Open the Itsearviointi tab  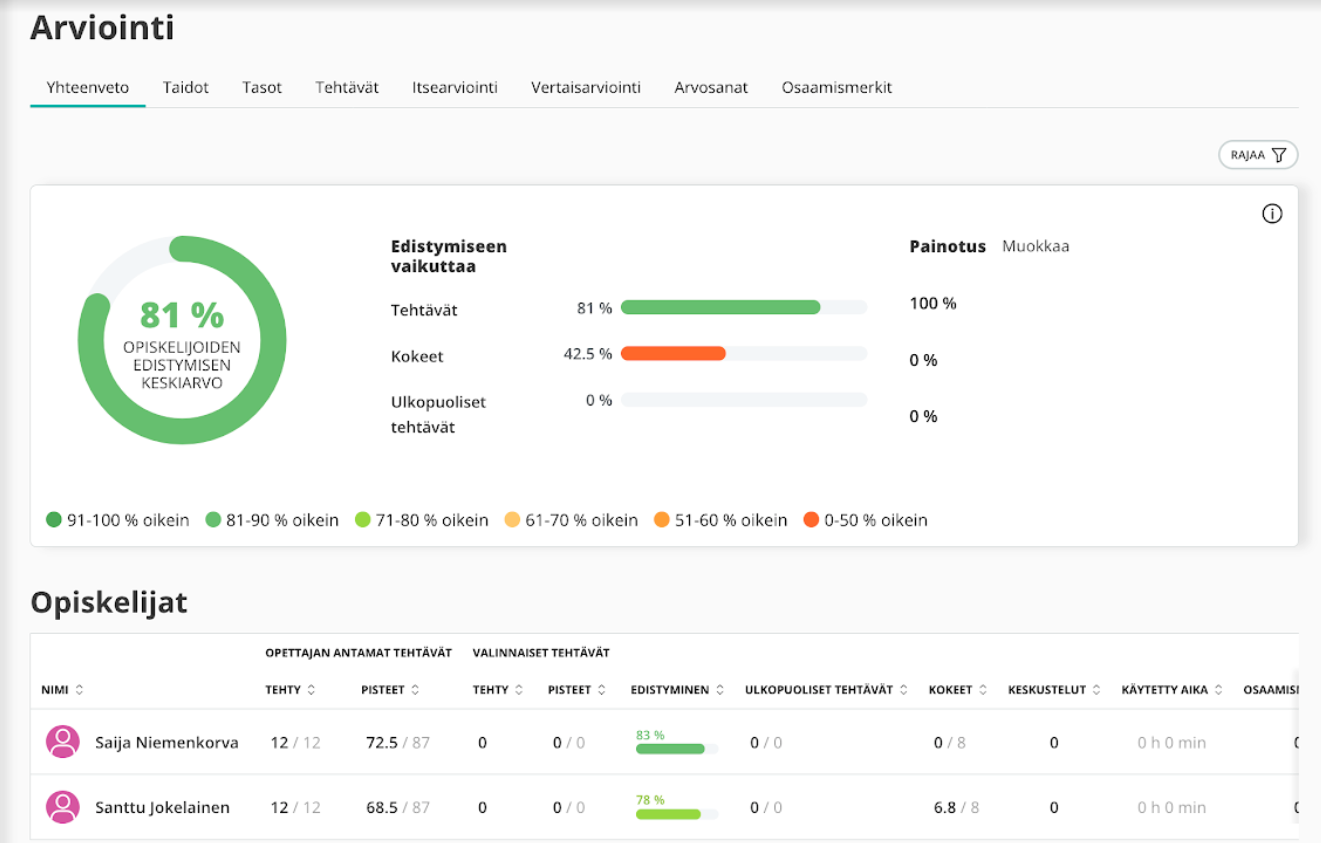pos(454,88)
